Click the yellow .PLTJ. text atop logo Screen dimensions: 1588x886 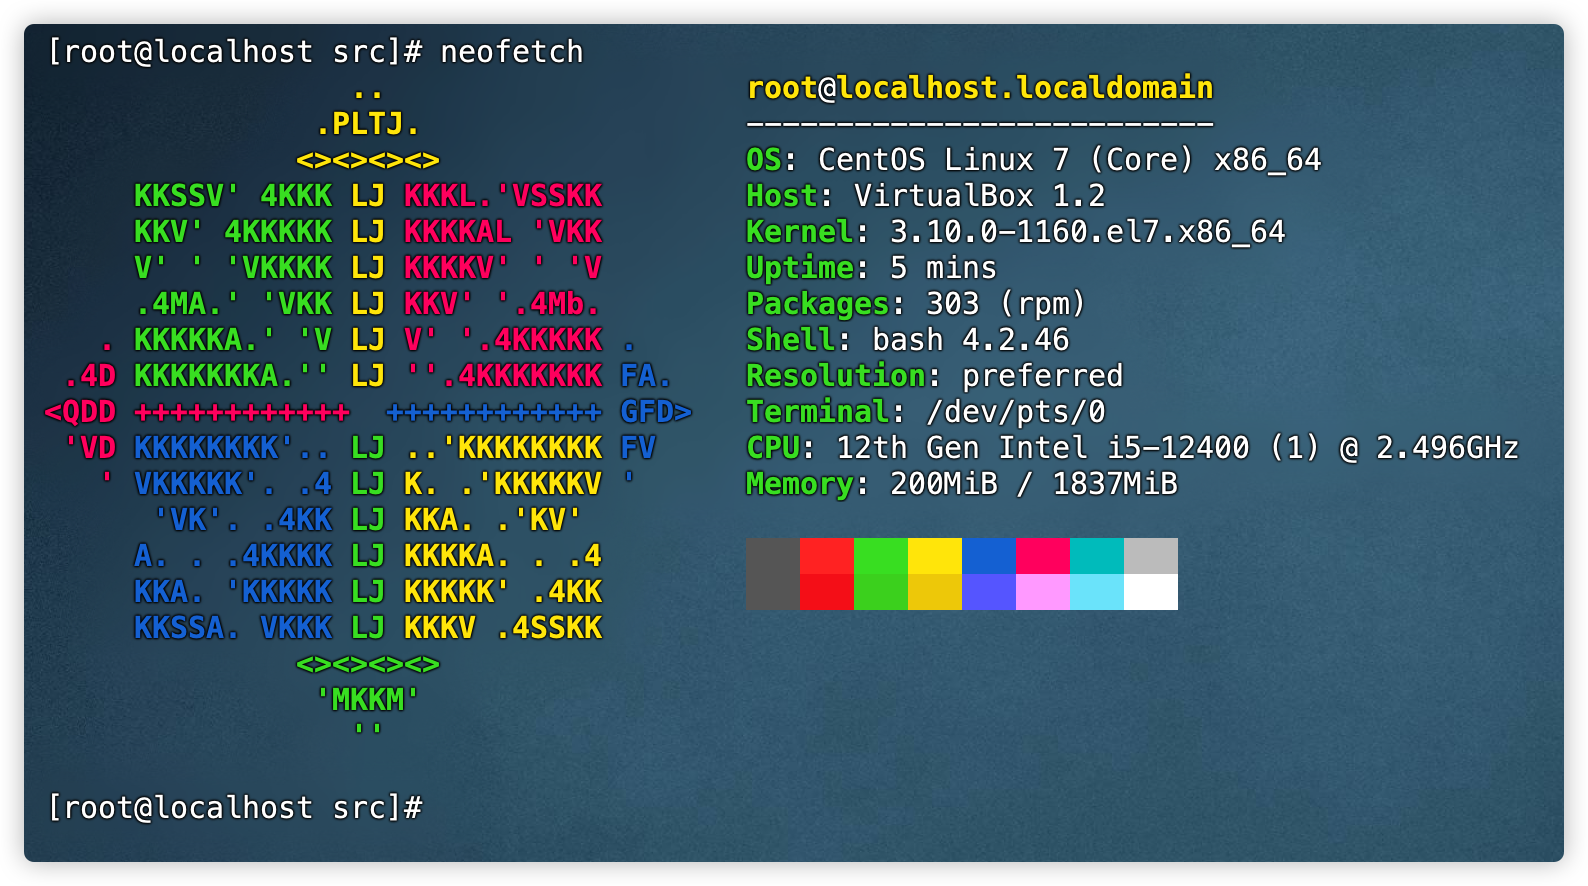[367, 124]
